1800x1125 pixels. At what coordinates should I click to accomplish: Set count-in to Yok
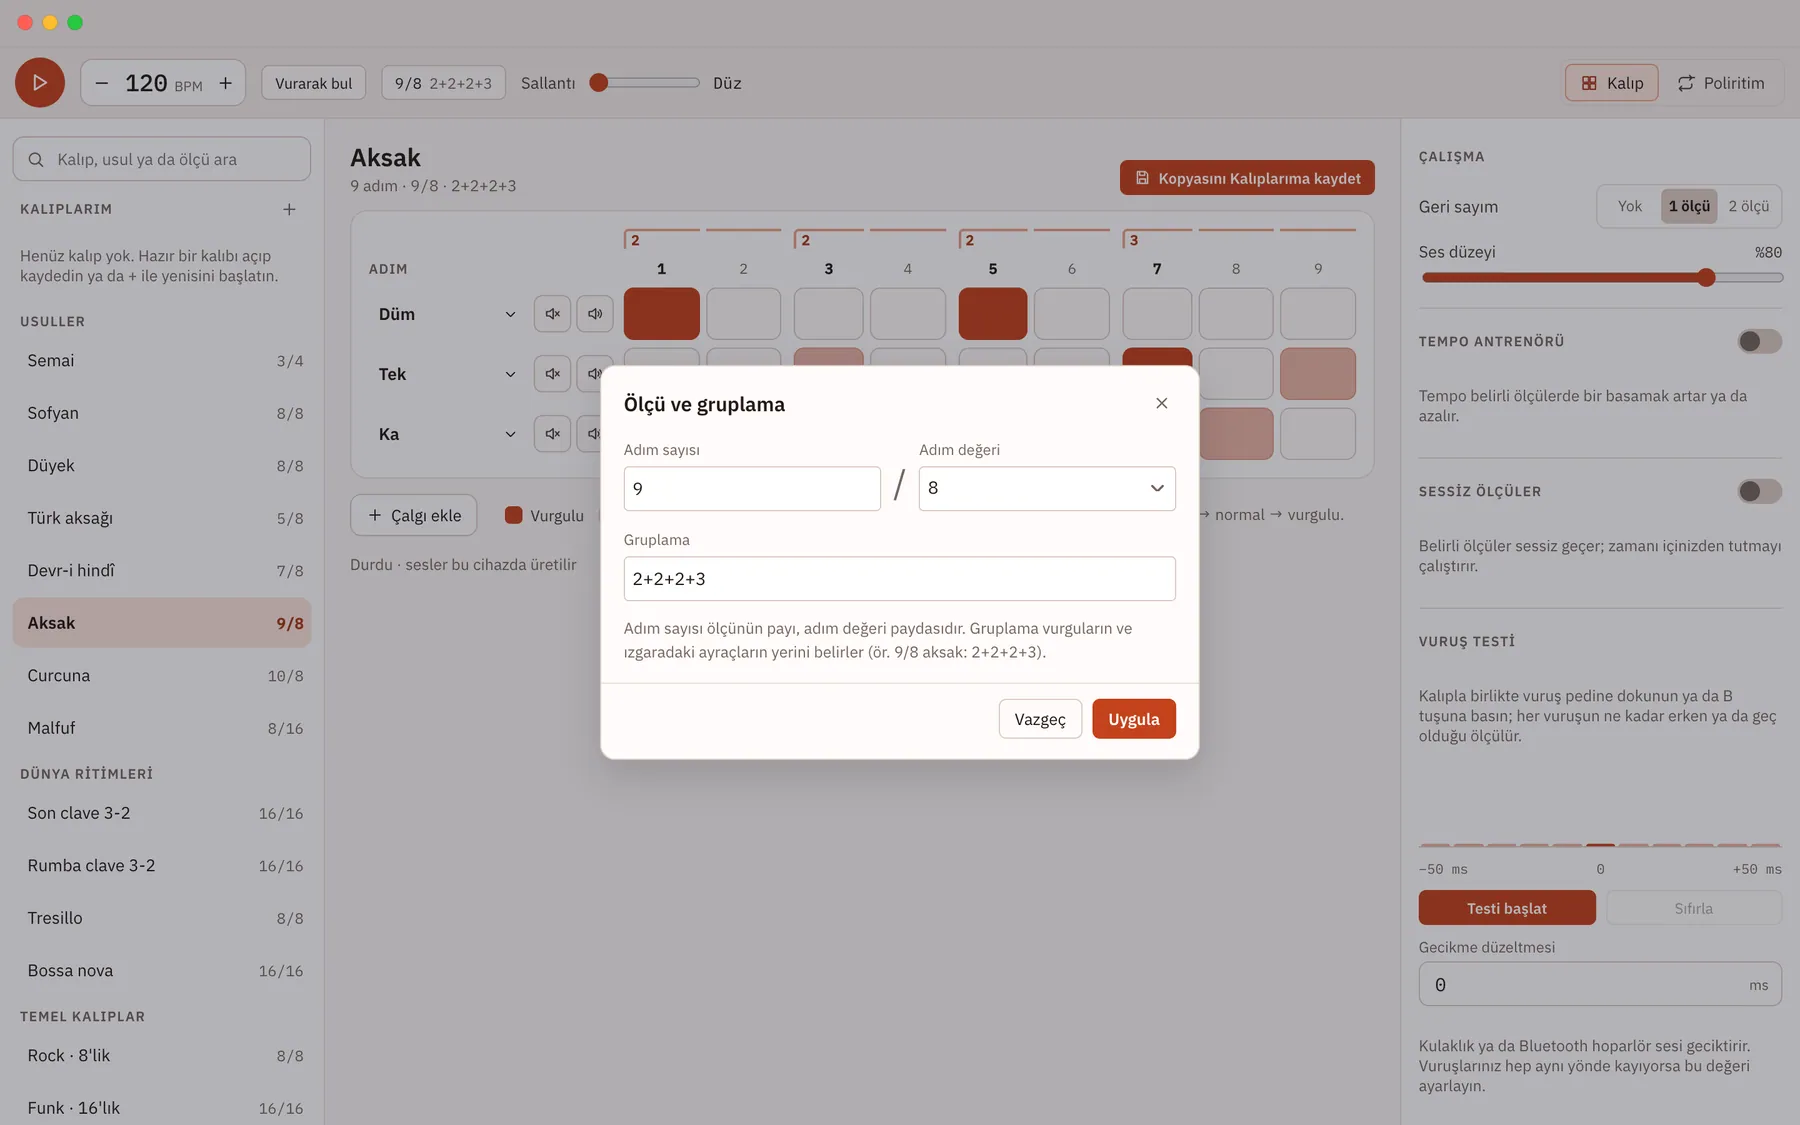(1630, 206)
